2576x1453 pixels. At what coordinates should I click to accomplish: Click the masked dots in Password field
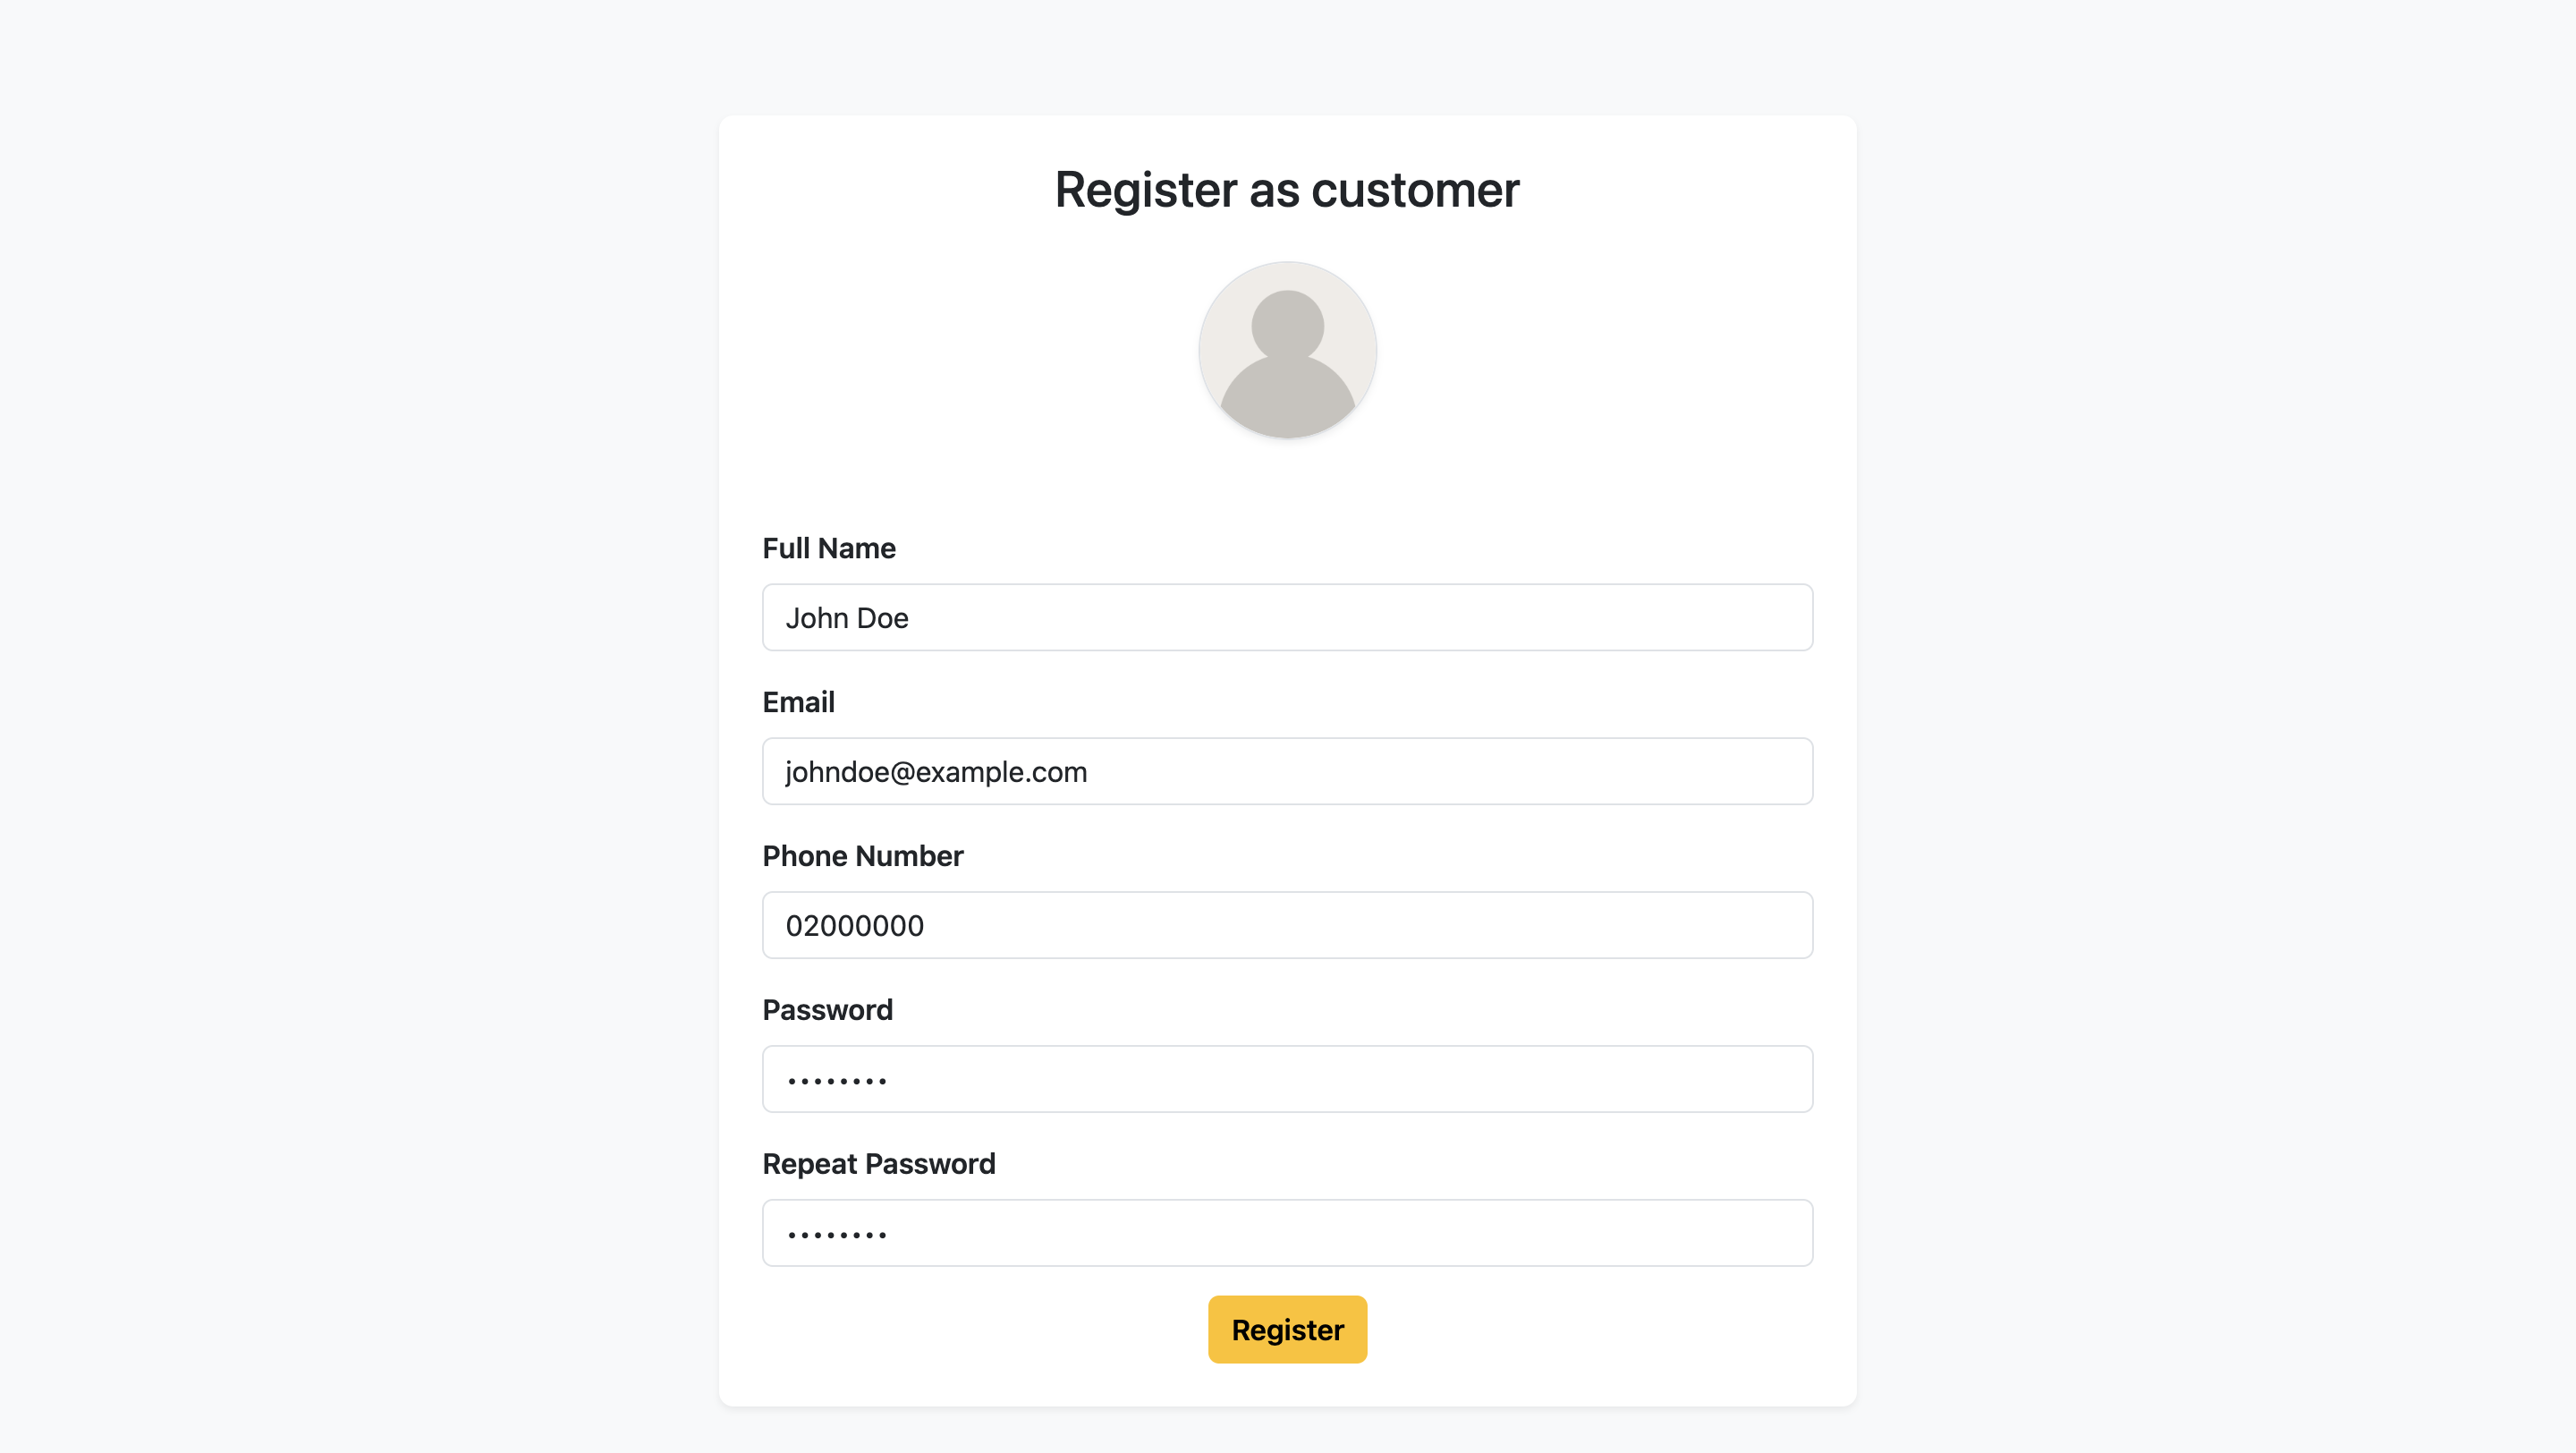coord(837,1081)
